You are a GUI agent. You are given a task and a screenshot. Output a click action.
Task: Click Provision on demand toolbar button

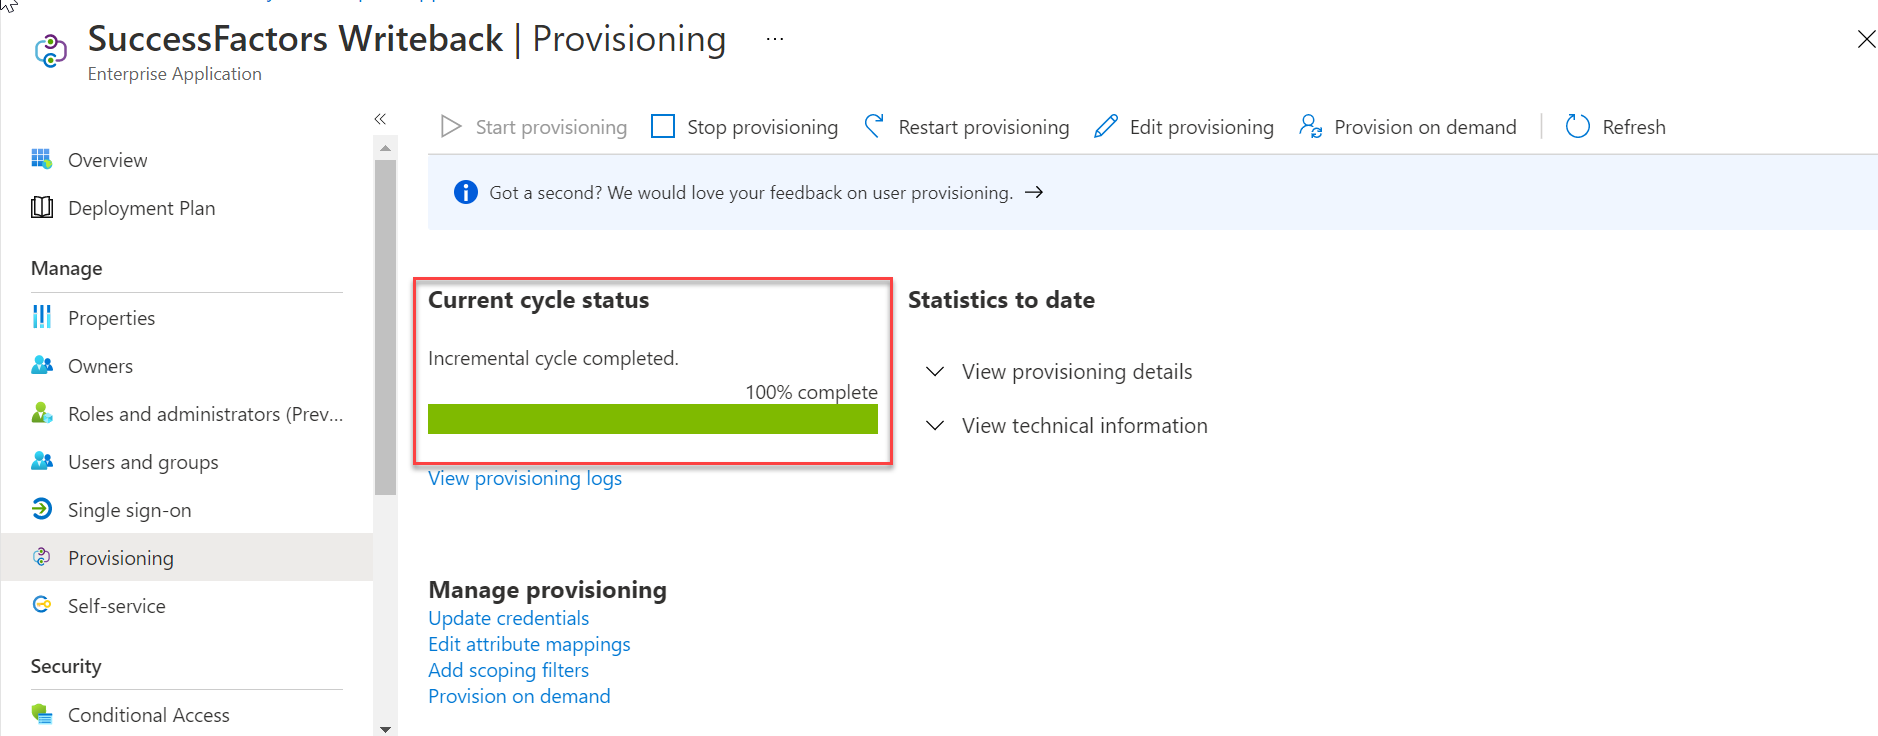click(1407, 127)
